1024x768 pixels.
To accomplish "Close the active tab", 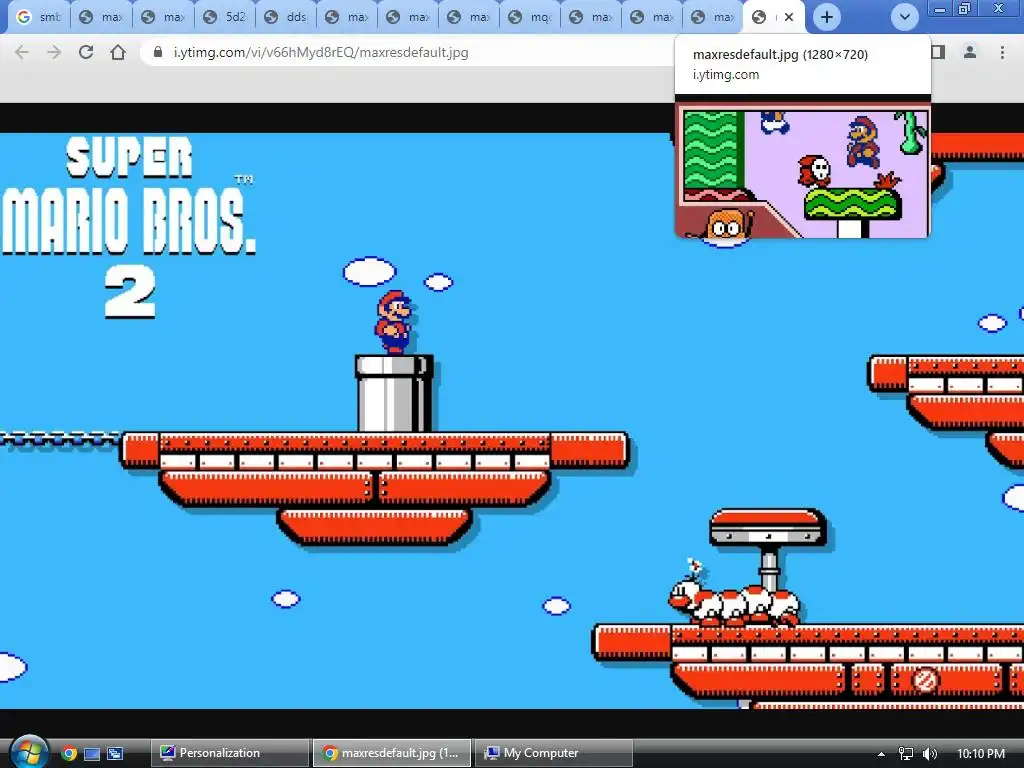I will (789, 17).
